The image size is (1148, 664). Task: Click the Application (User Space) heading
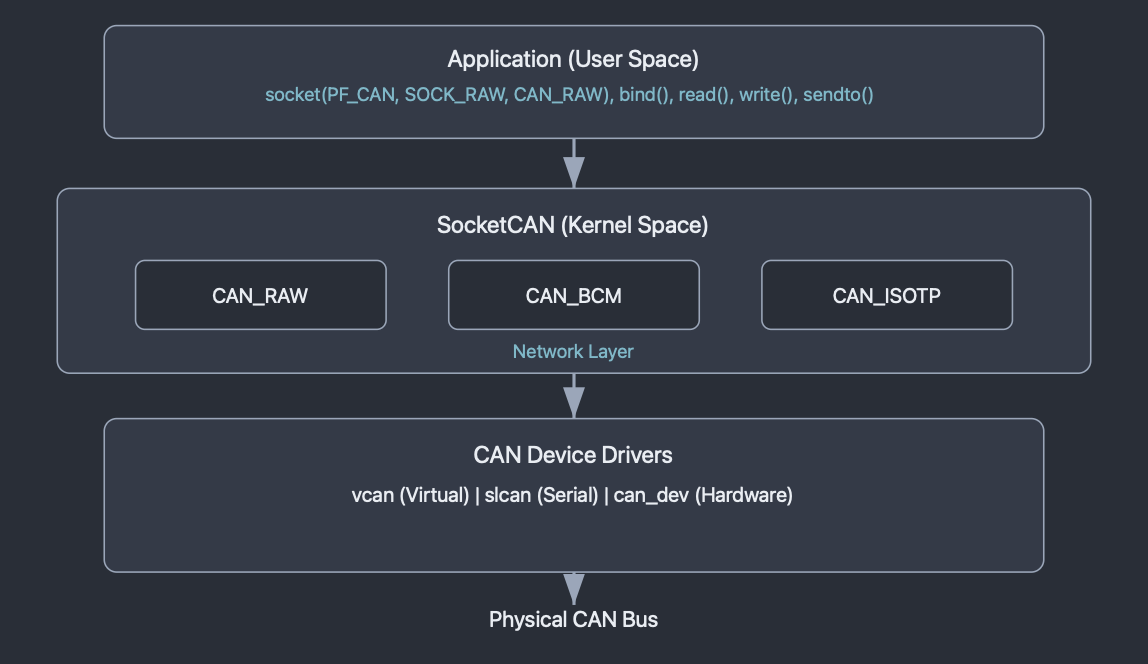[573, 59]
